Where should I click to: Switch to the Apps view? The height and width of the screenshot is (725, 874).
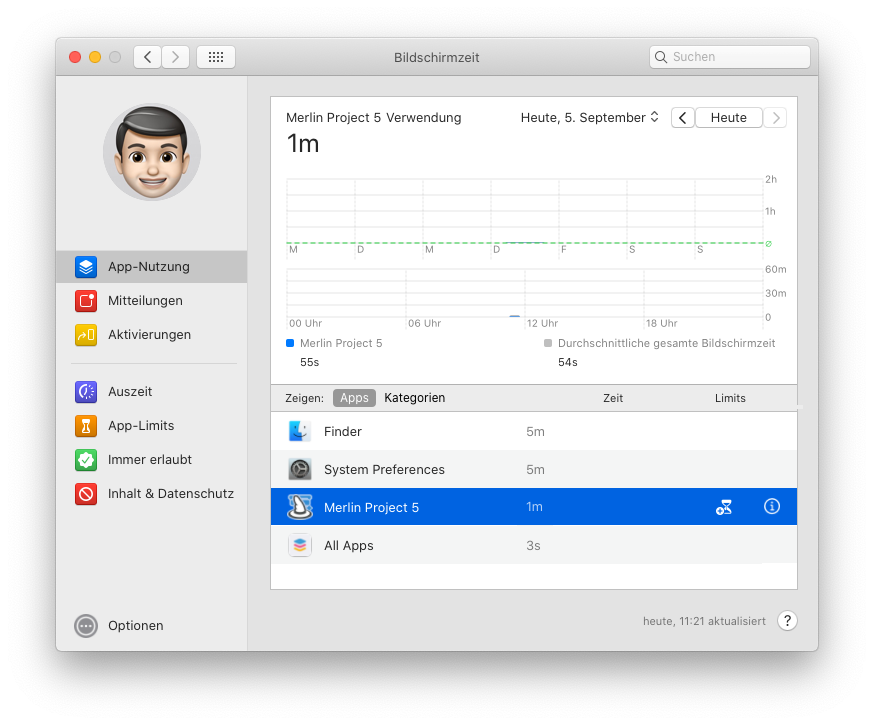pyautogui.click(x=354, y=398)
